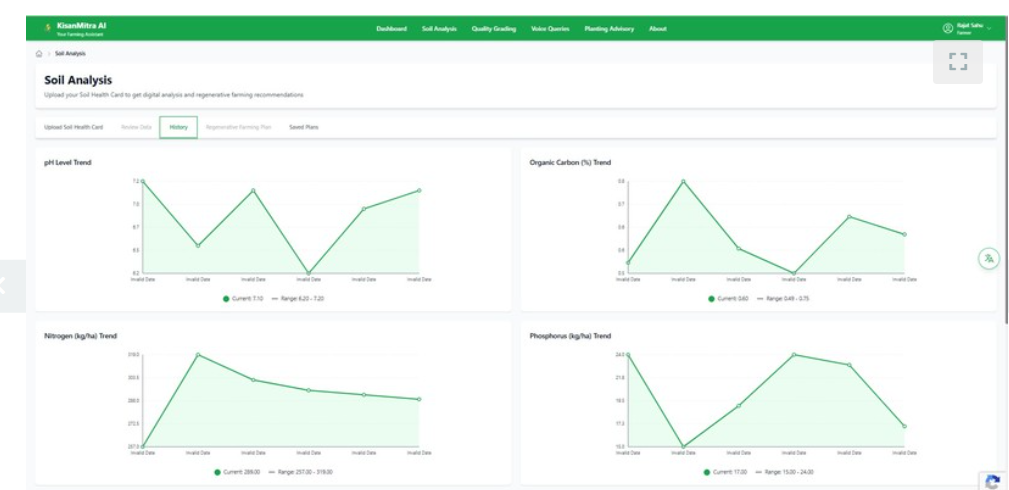Screen dimensions: 1009x490
Task: Click the KisanMitra AI logo icon
Action: (48, 28)
